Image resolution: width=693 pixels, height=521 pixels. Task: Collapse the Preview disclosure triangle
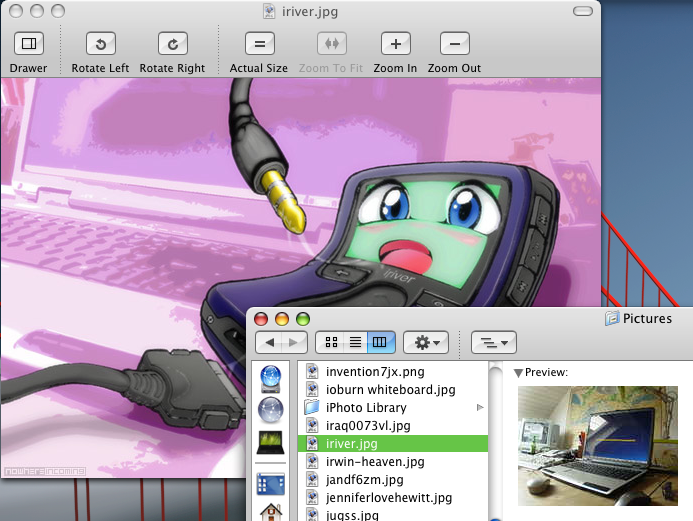point(518,373)
